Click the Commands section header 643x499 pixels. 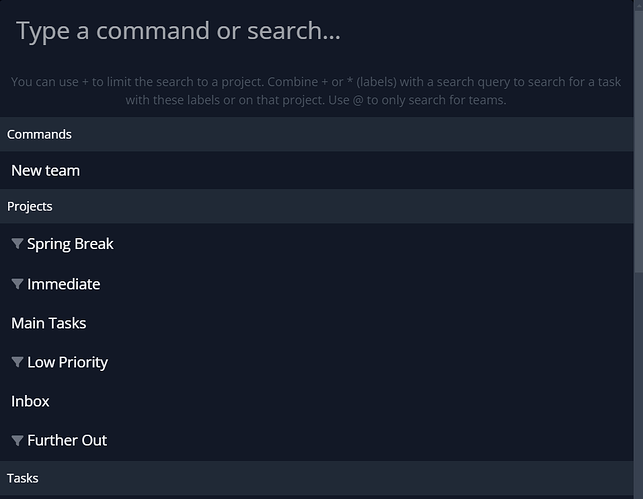39,134
